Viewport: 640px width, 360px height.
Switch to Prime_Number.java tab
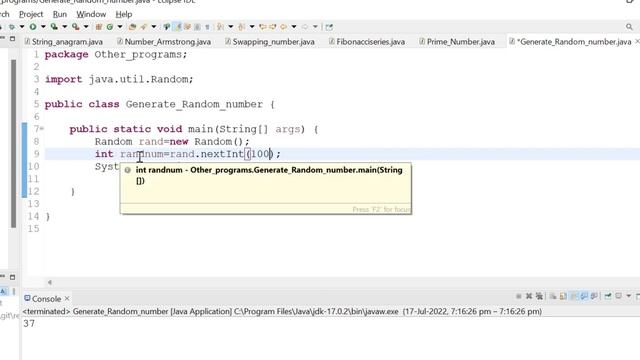click(x=457, y=42)
